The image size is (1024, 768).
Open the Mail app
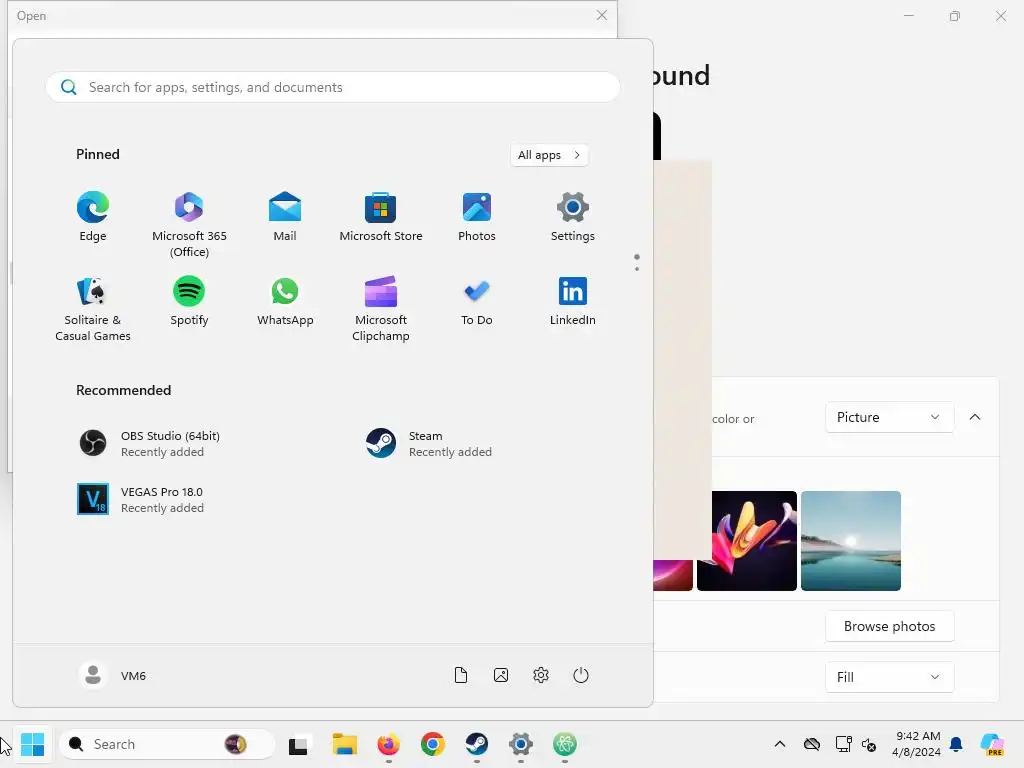click(x=285, y=217)
